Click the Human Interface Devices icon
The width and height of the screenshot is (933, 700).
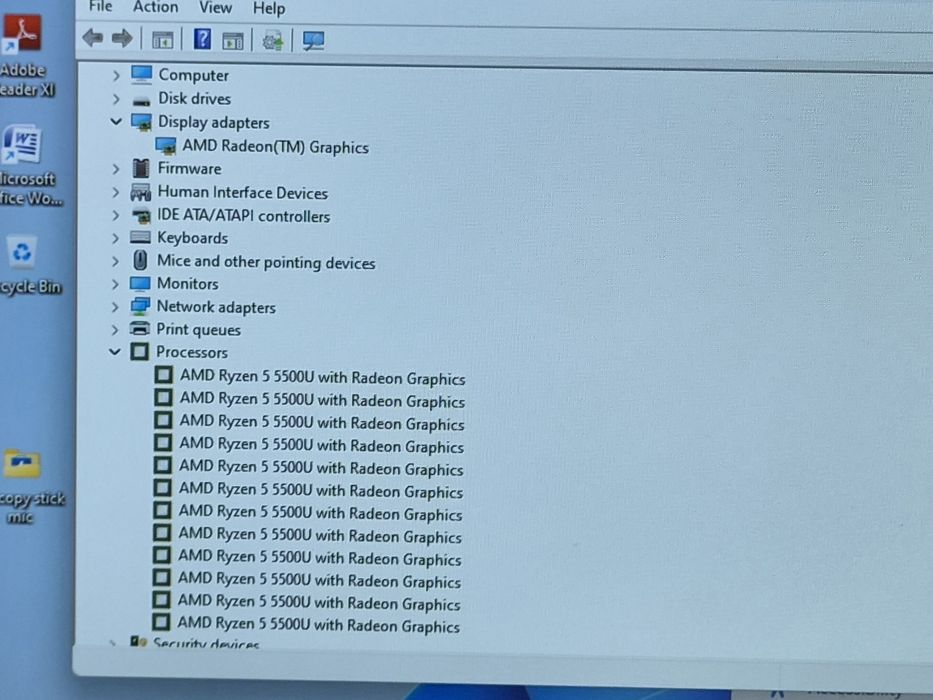pos(140,192)
